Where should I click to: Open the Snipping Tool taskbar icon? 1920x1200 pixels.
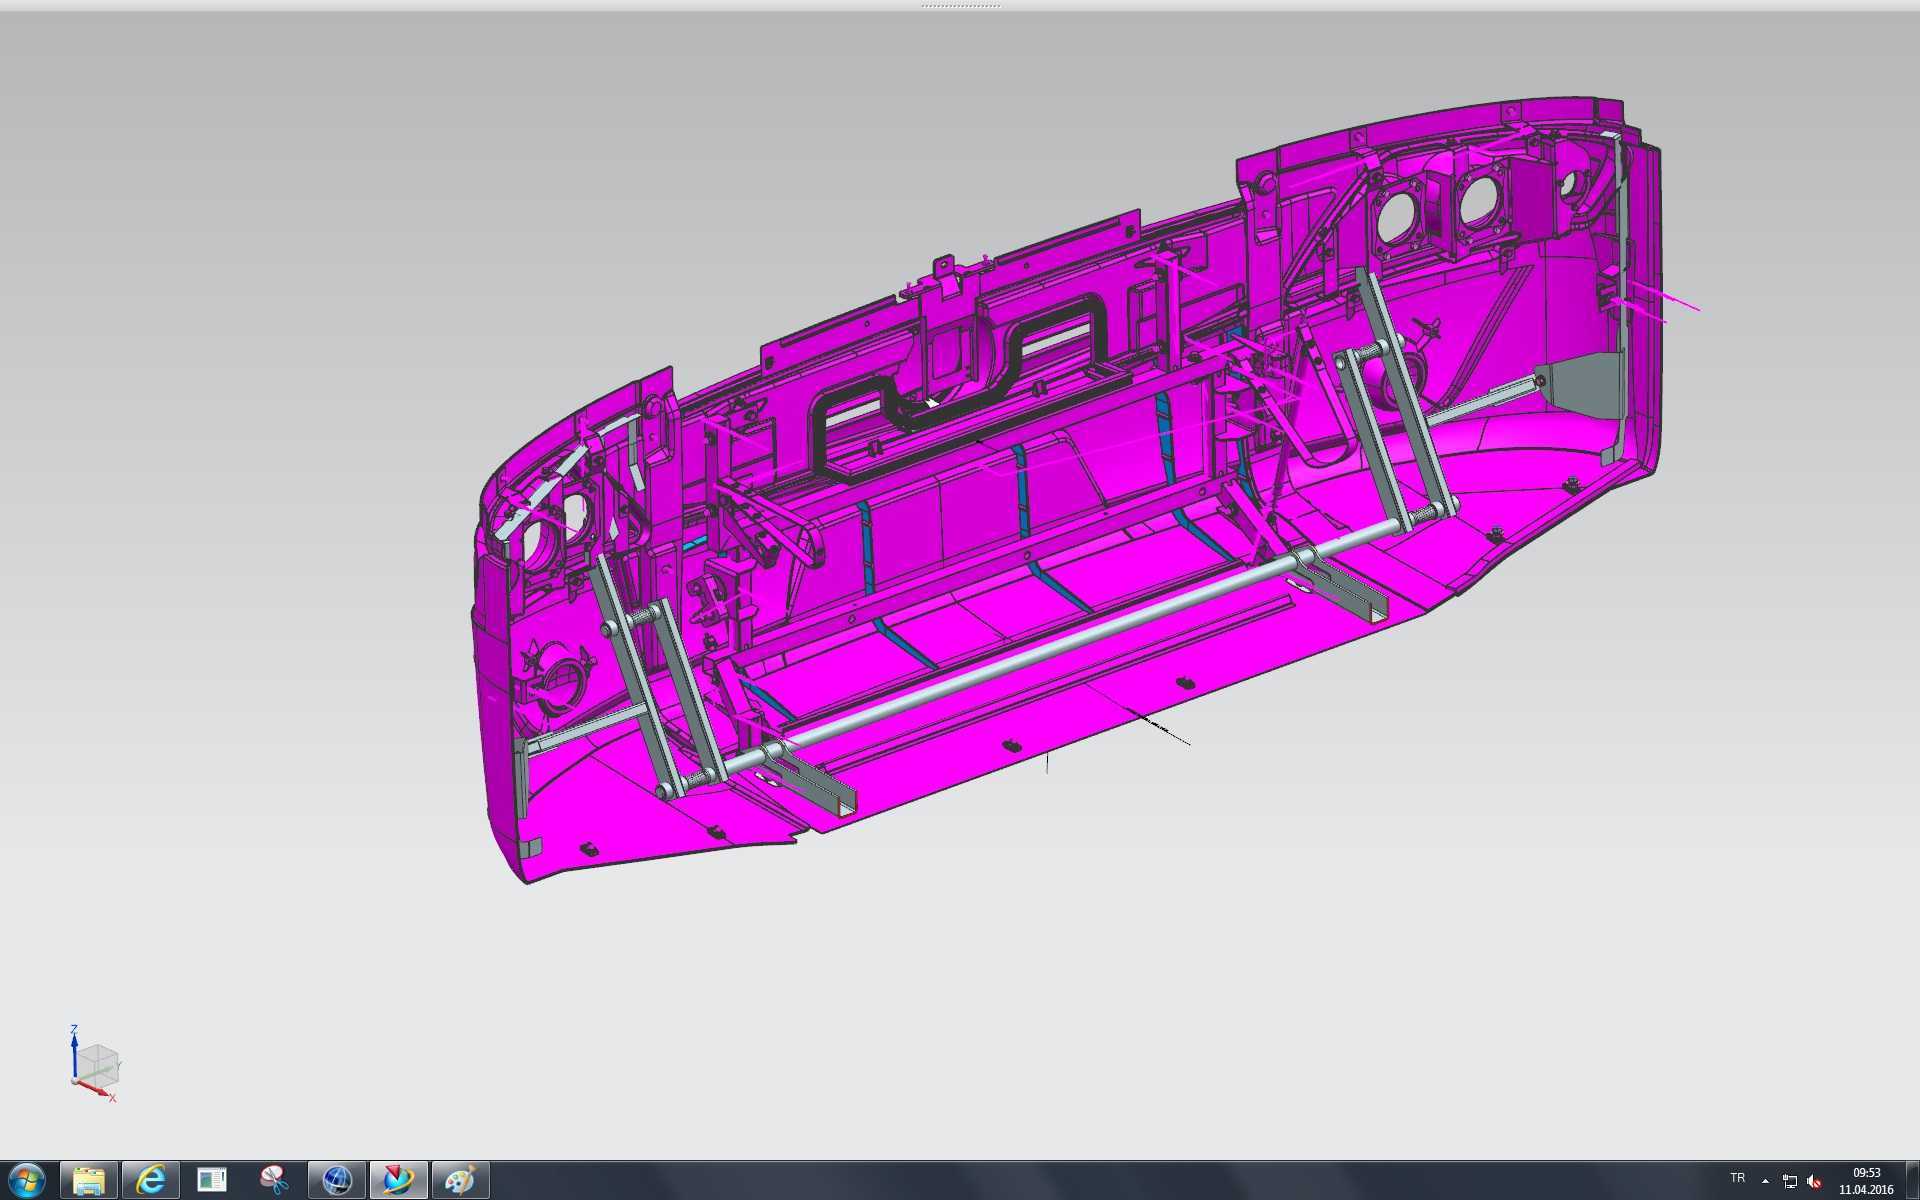click(x=274, y=1181)
